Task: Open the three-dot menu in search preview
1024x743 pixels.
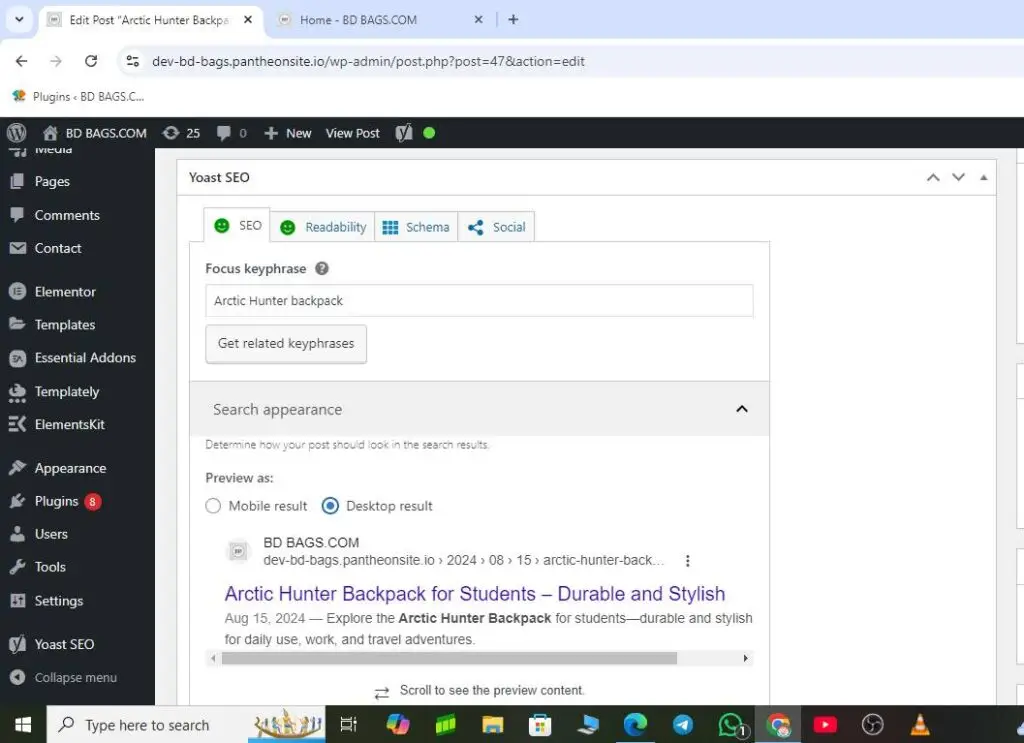Action: tap(687, 561)
